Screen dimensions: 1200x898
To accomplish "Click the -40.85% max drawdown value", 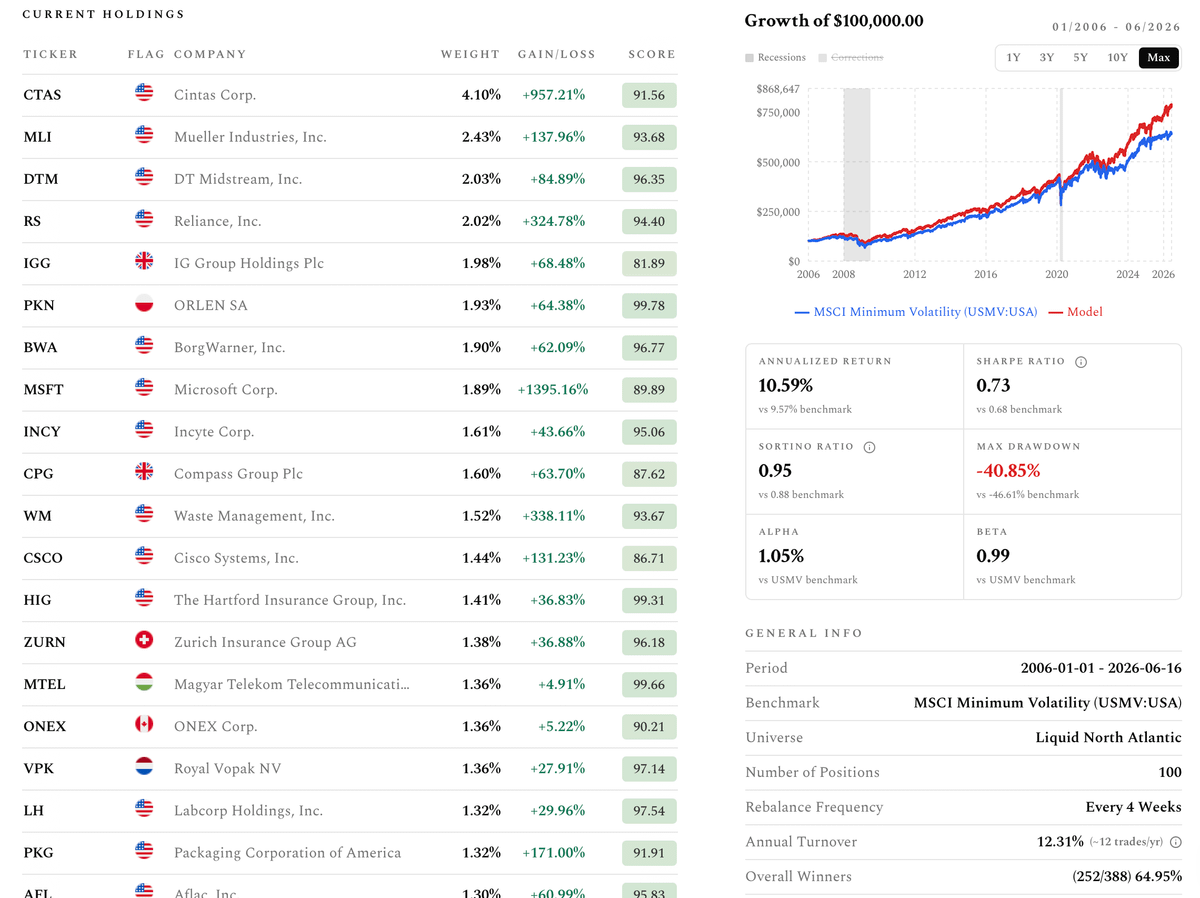I will click(x=1008, y=470).
